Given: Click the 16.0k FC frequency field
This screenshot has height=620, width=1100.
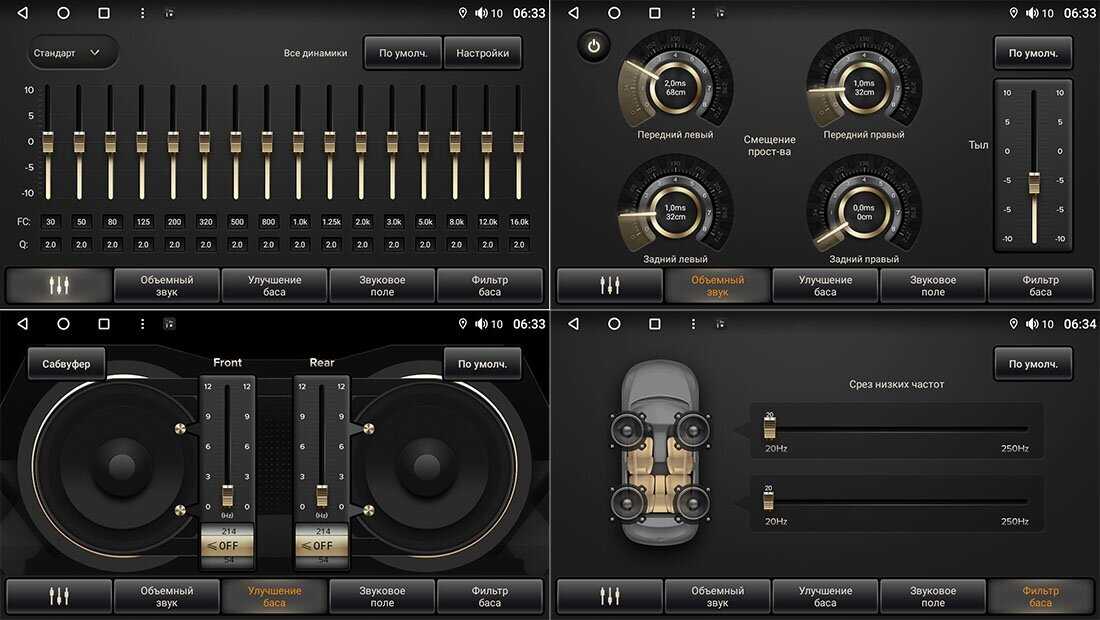Looking at the screenshot, I should coord(519,222).
